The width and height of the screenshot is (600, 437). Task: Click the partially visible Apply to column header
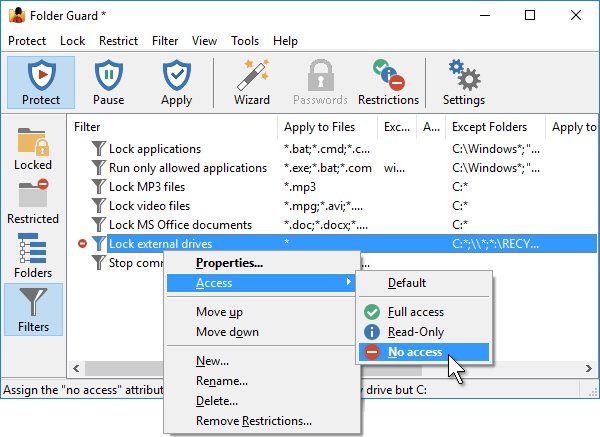point(572,127)
